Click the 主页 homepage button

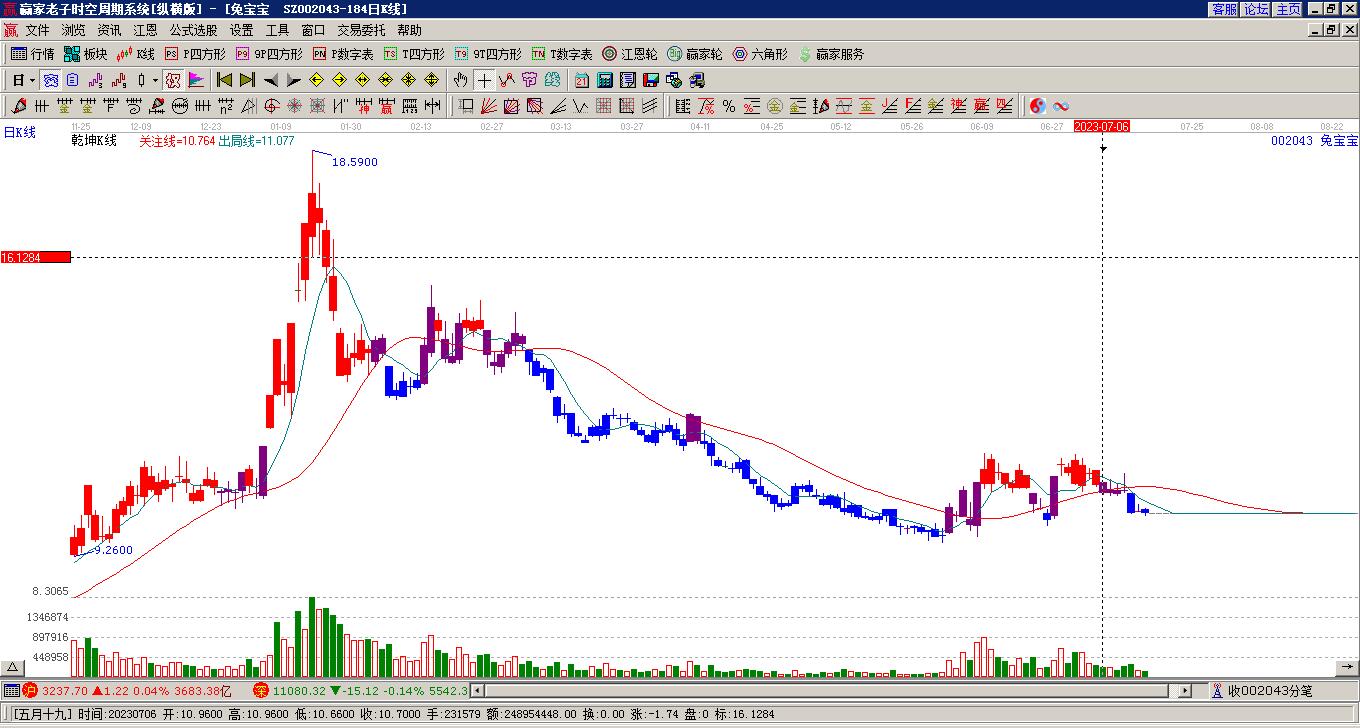1288,9
